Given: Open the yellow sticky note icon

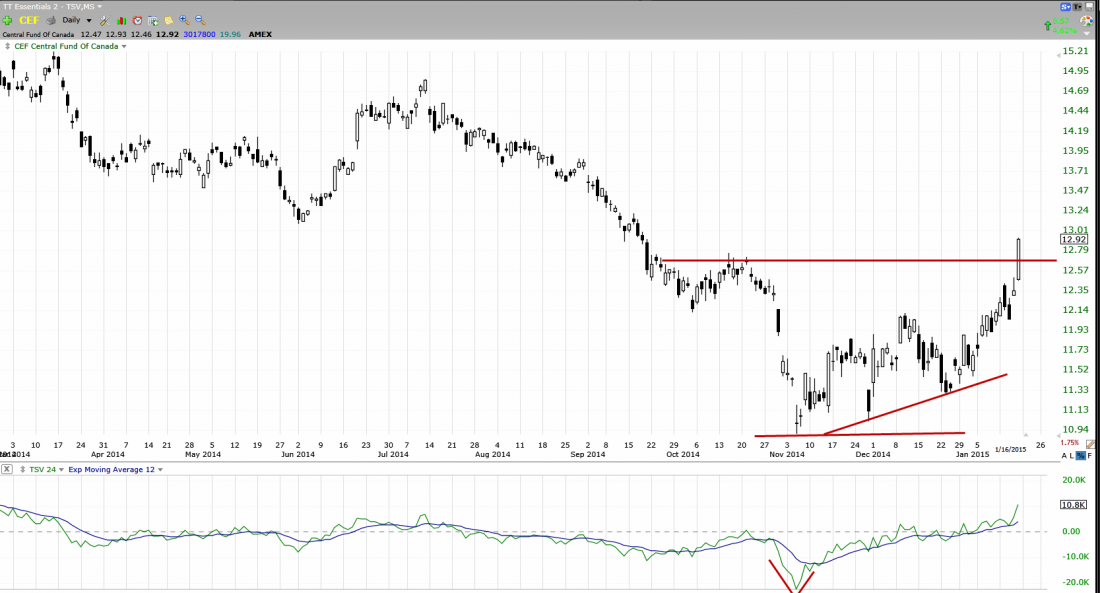Looking at the screenshot, I should 169,20.
